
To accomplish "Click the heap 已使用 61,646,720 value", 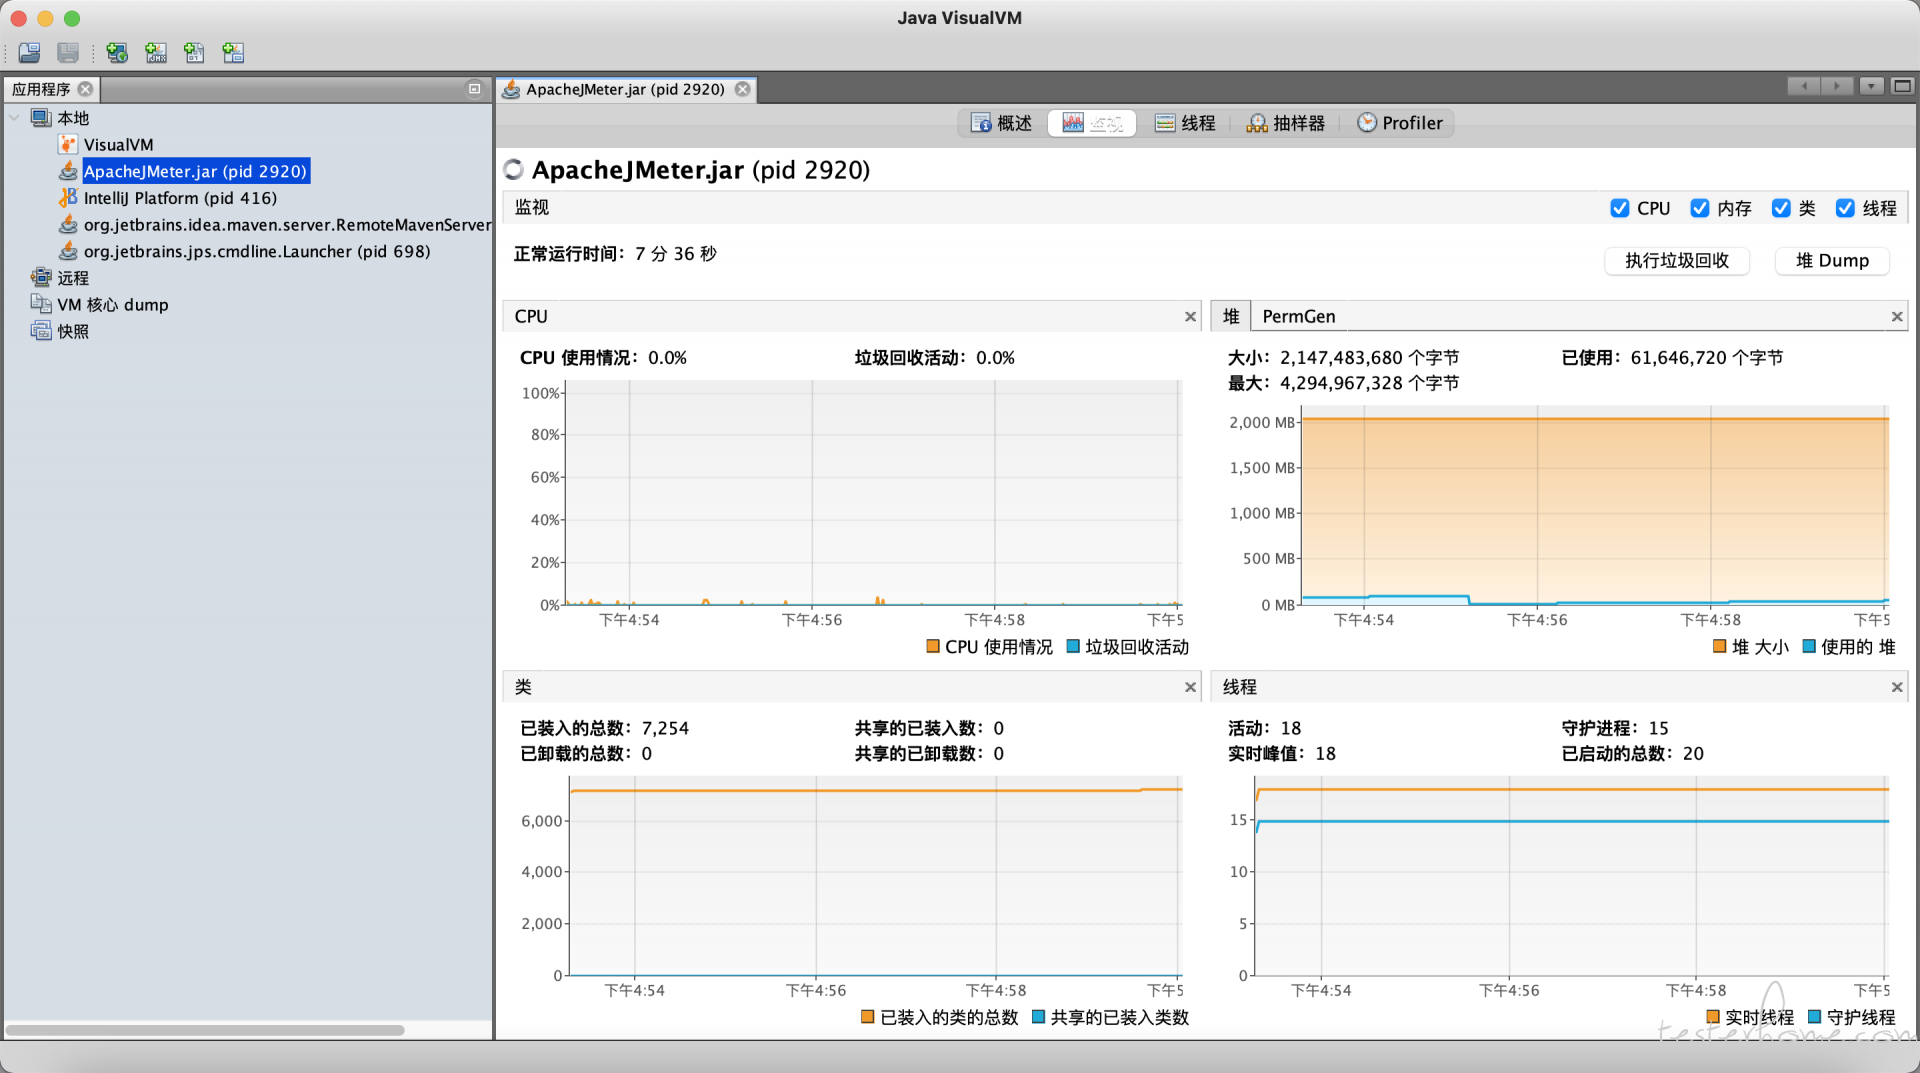I will [x=1707, y=358].
